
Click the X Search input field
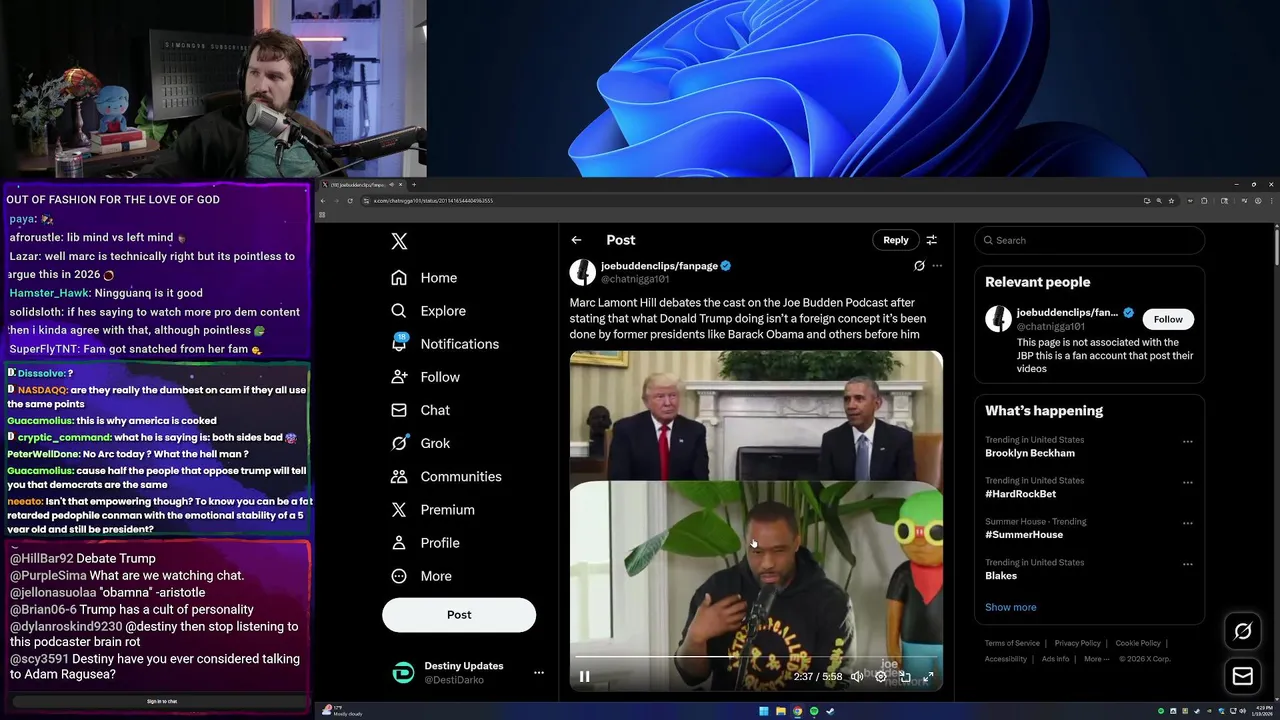(x=1090, y=240)
